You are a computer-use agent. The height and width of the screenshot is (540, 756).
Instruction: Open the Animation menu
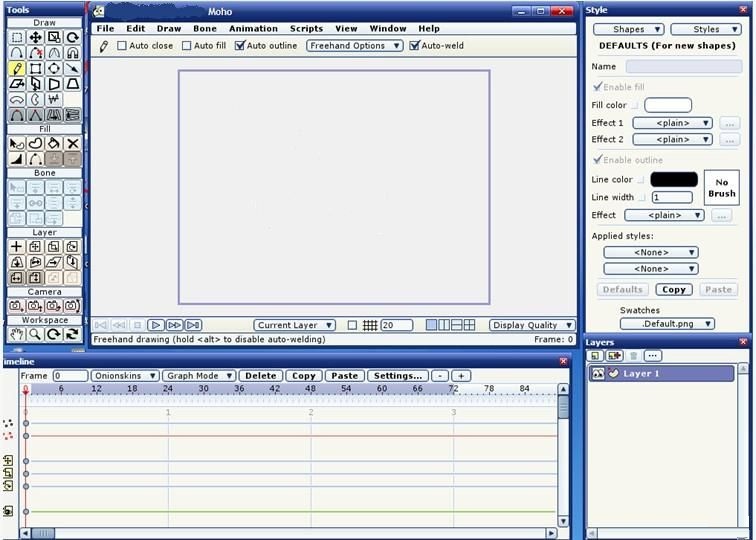253,29
